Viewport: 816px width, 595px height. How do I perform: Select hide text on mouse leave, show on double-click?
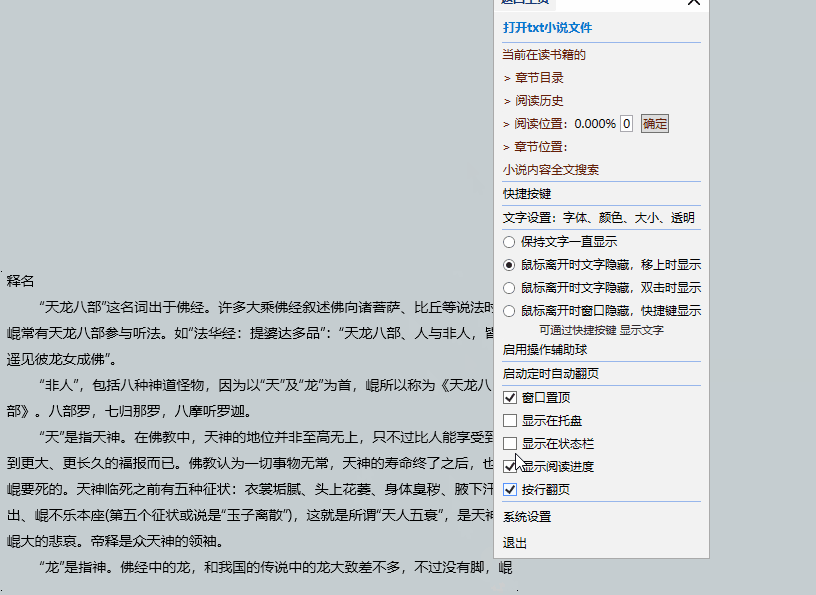coord(508,287)
